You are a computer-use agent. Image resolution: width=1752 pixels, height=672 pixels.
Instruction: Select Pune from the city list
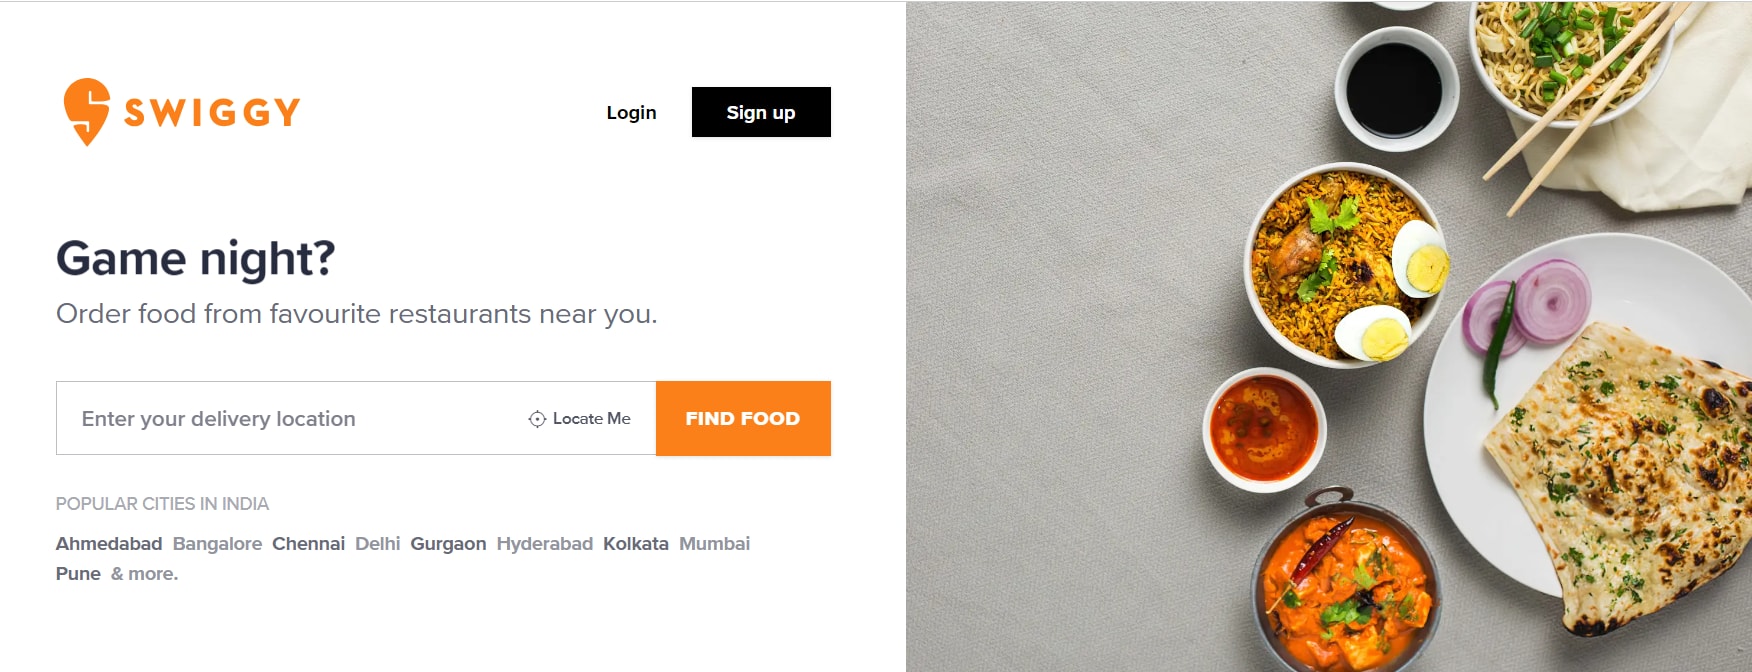[78, 574]
